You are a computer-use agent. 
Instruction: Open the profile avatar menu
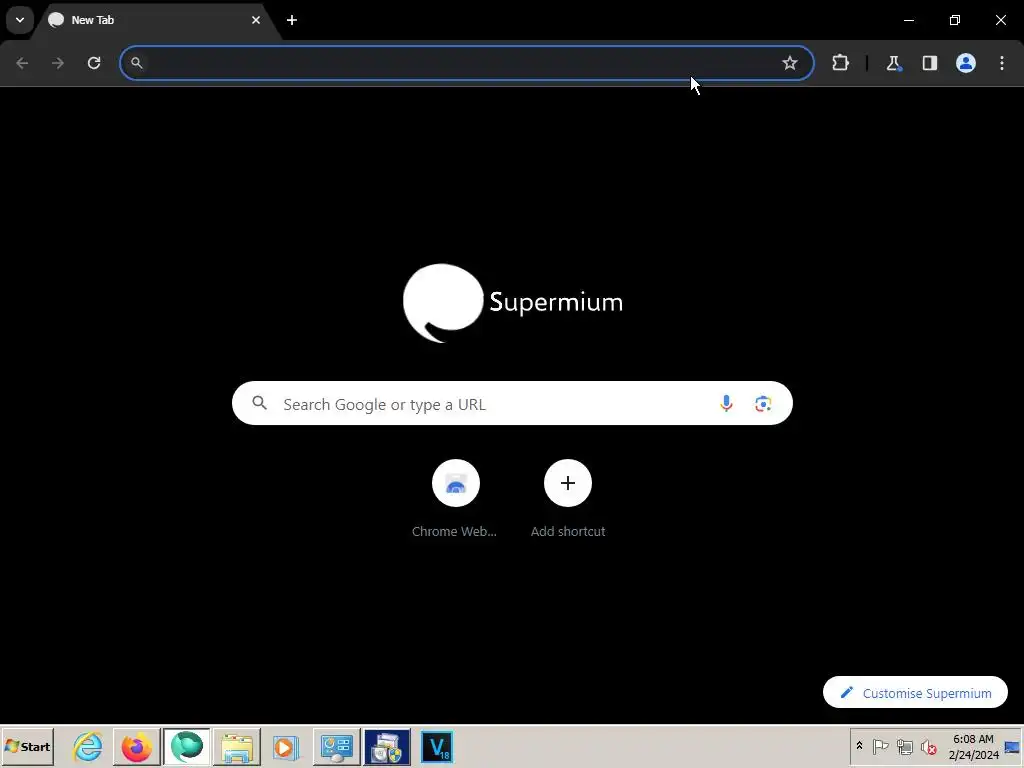tap(966, 63)
